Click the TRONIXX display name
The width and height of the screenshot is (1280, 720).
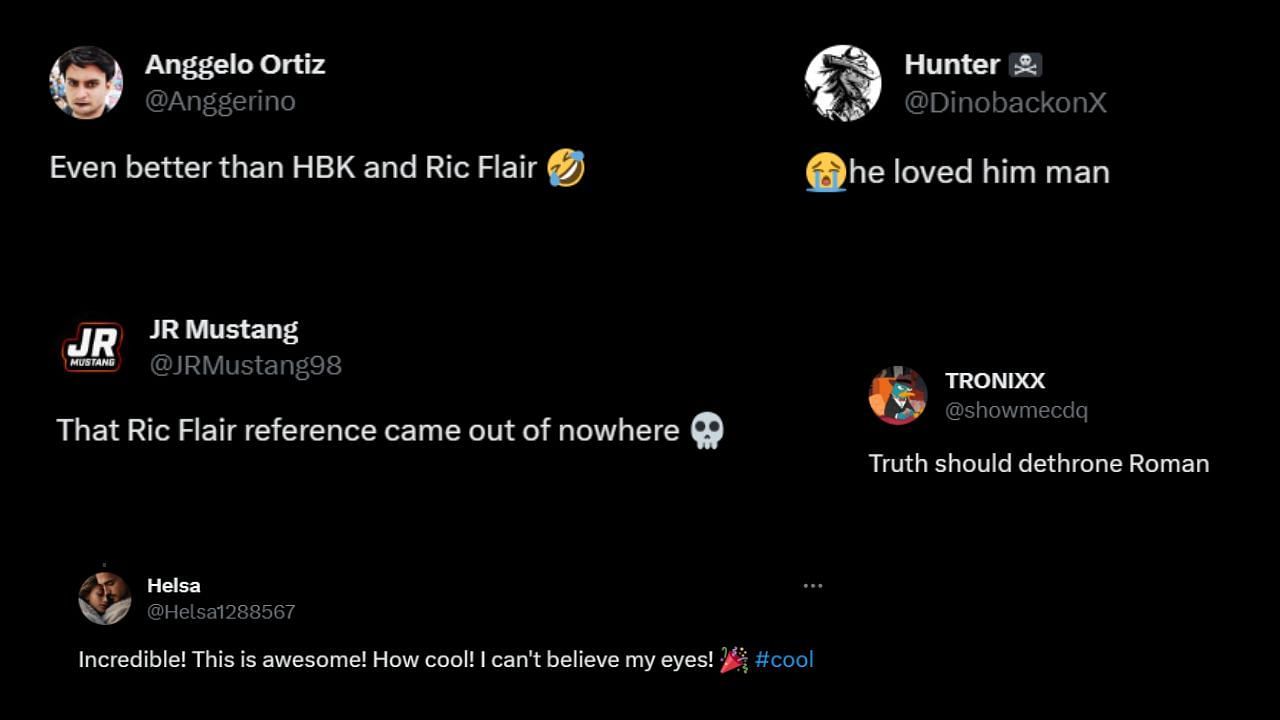click(995, 381)
